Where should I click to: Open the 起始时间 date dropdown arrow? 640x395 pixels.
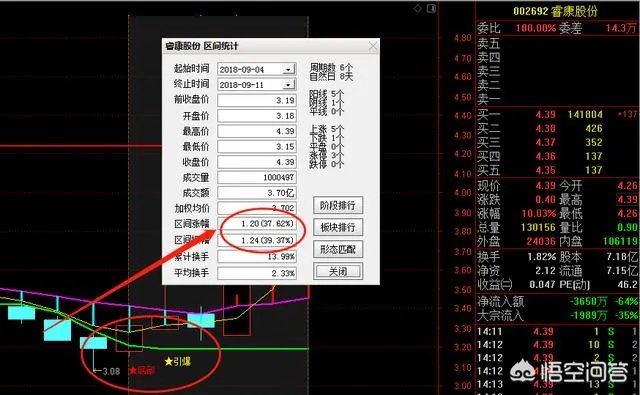tap(289, 69)
